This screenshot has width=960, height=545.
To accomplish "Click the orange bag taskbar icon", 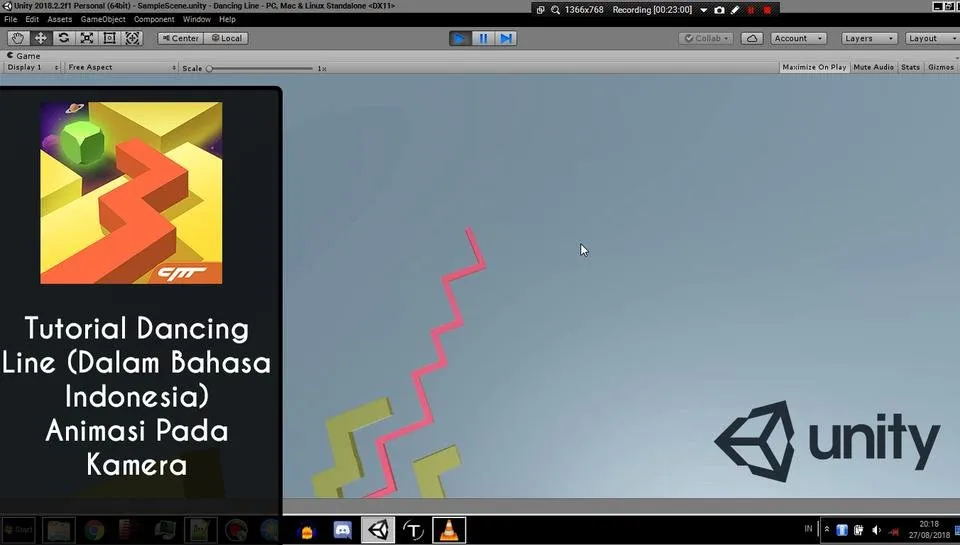I will click(307, 531).
